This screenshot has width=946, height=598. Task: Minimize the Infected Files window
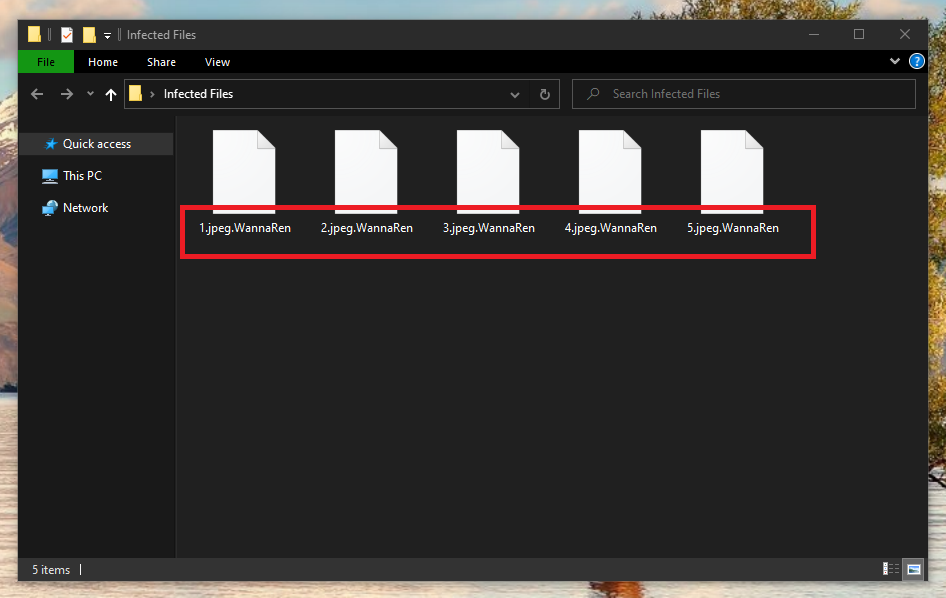click(814, 34)
